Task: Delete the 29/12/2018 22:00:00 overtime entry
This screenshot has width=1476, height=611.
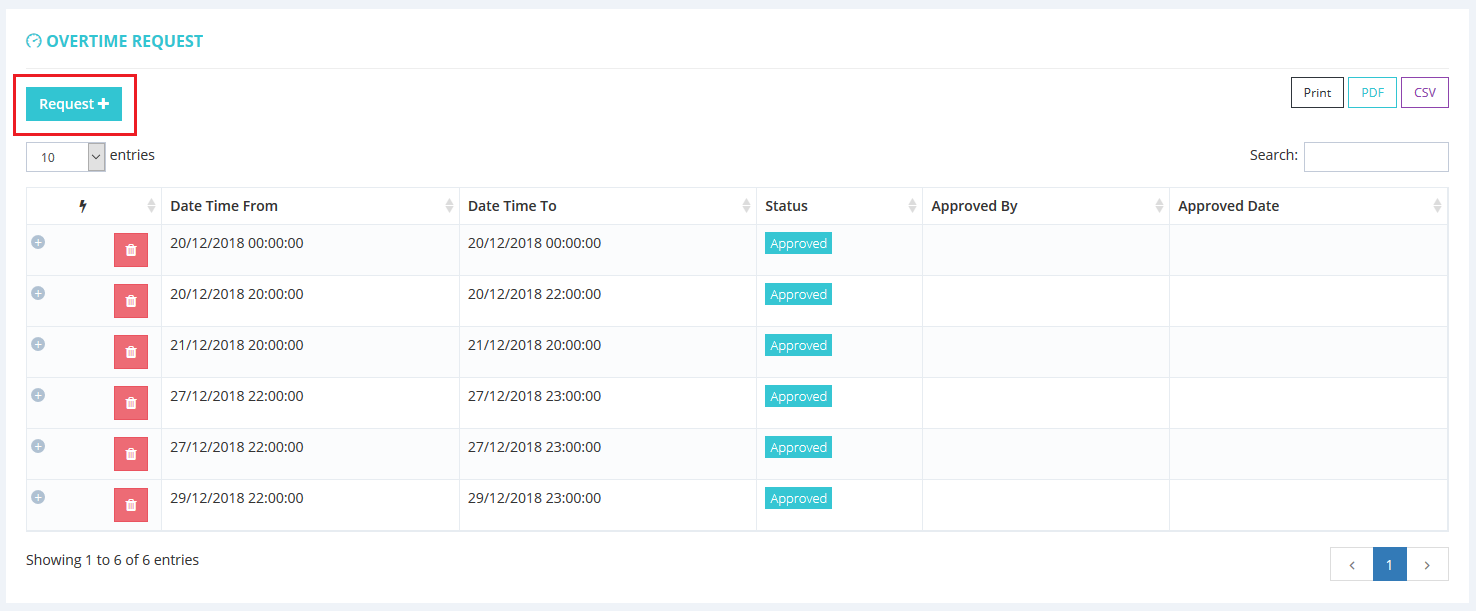Action: (130, 505)
